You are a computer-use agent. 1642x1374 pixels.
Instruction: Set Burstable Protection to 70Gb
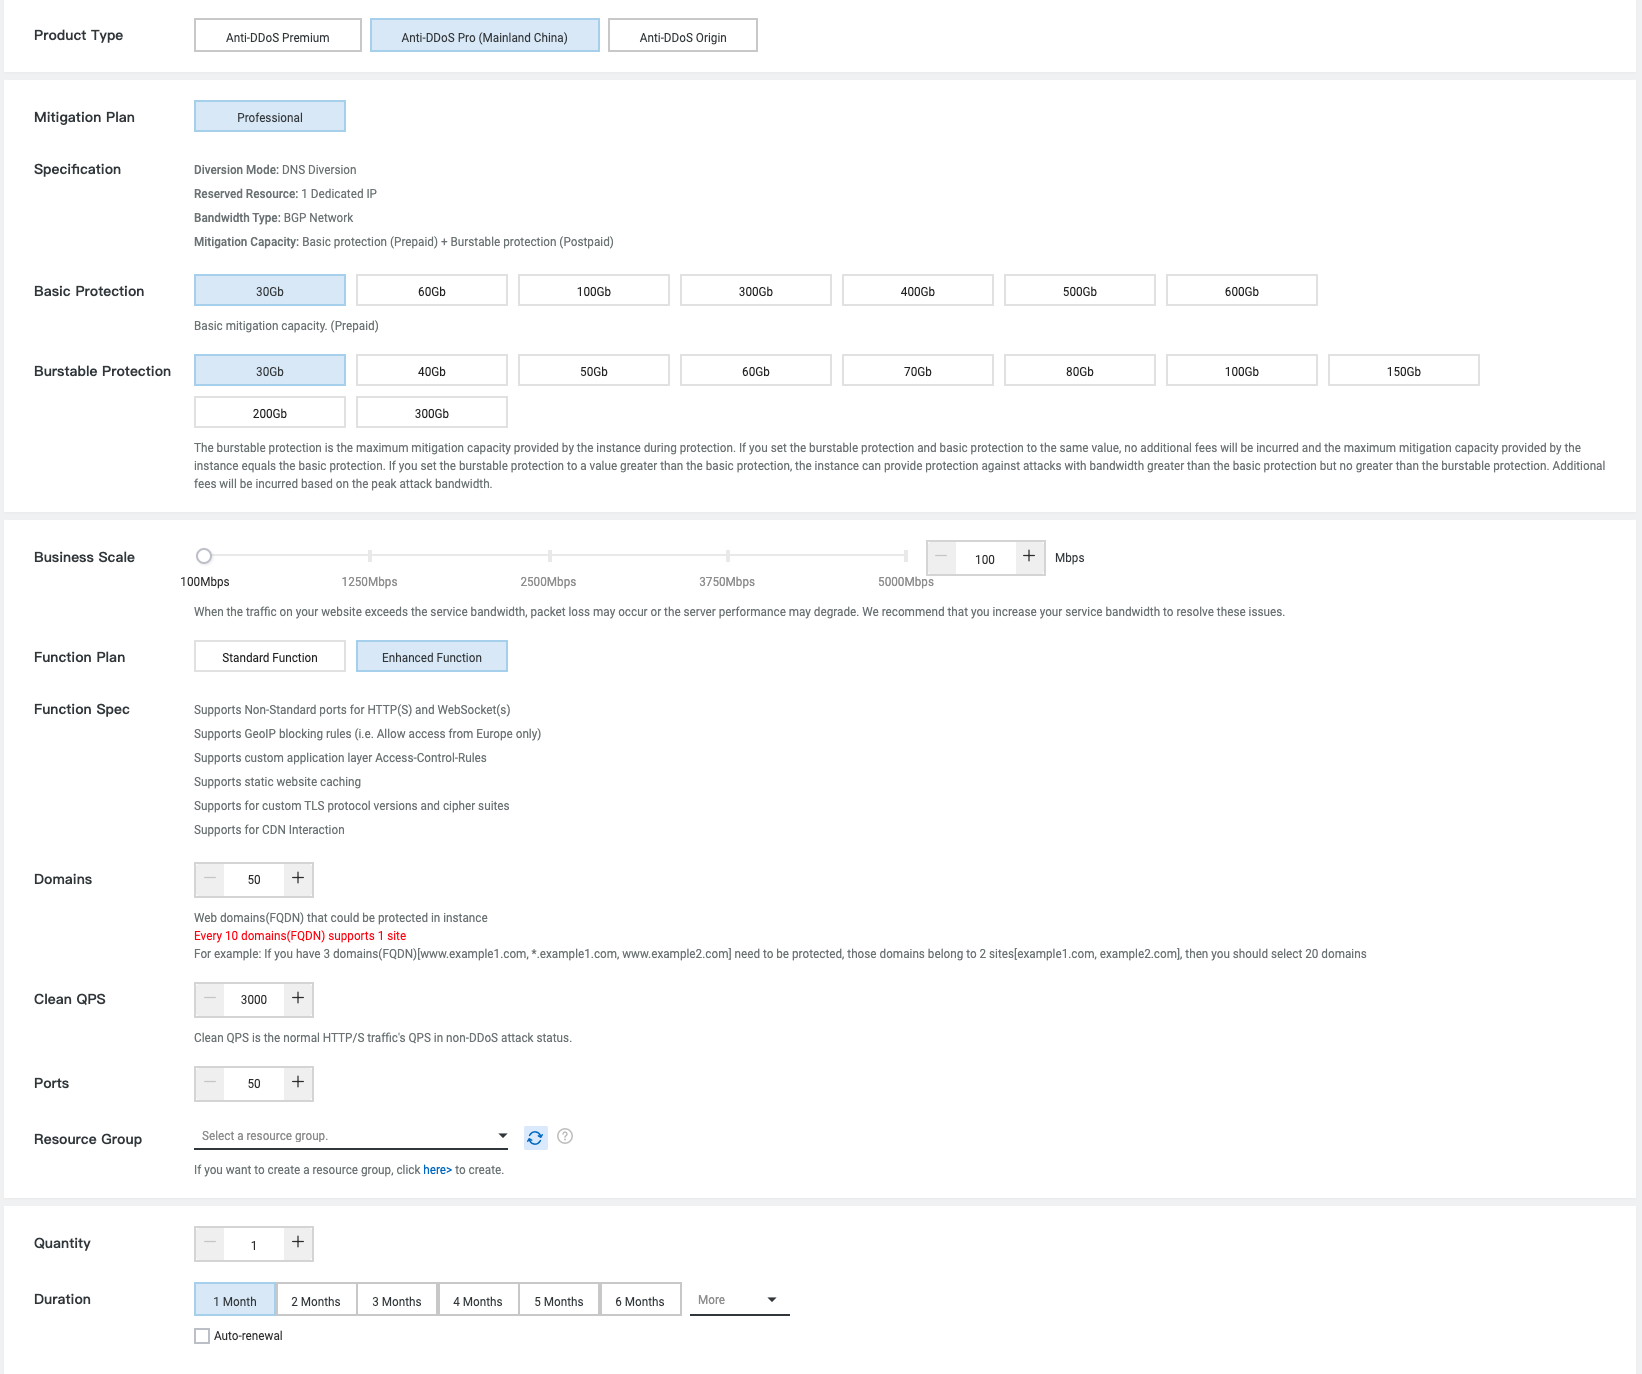918,370
